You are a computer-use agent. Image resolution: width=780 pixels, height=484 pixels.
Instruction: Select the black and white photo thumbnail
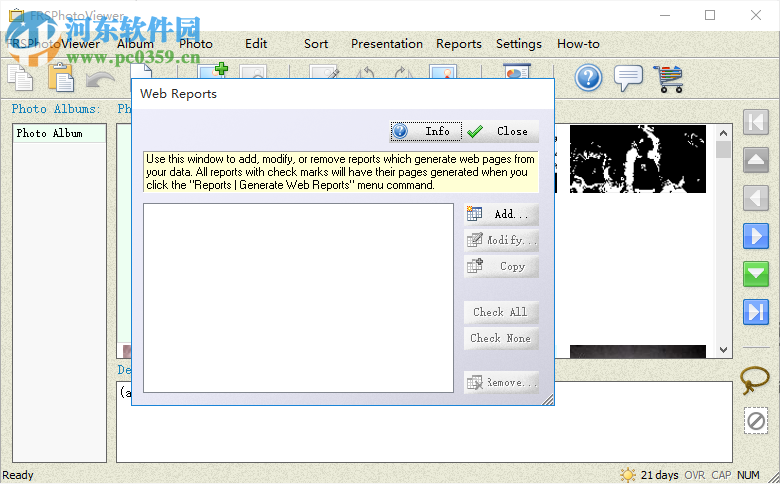[x=638, y=159]
